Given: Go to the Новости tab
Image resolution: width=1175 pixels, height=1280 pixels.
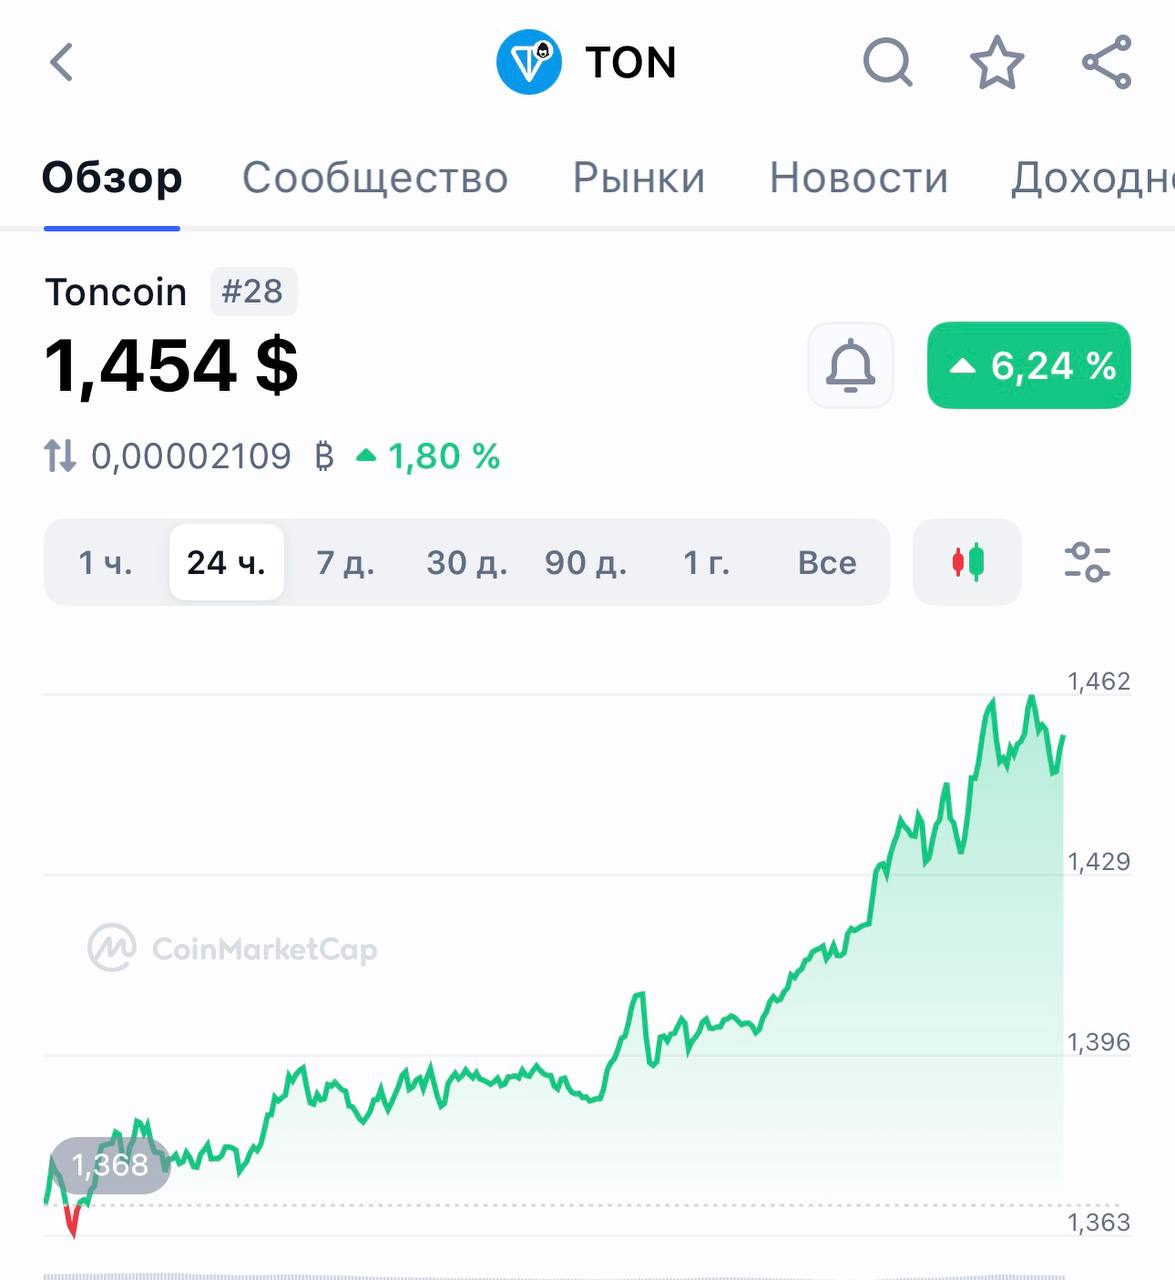Looking at the screenshot, I should point(858,178).
